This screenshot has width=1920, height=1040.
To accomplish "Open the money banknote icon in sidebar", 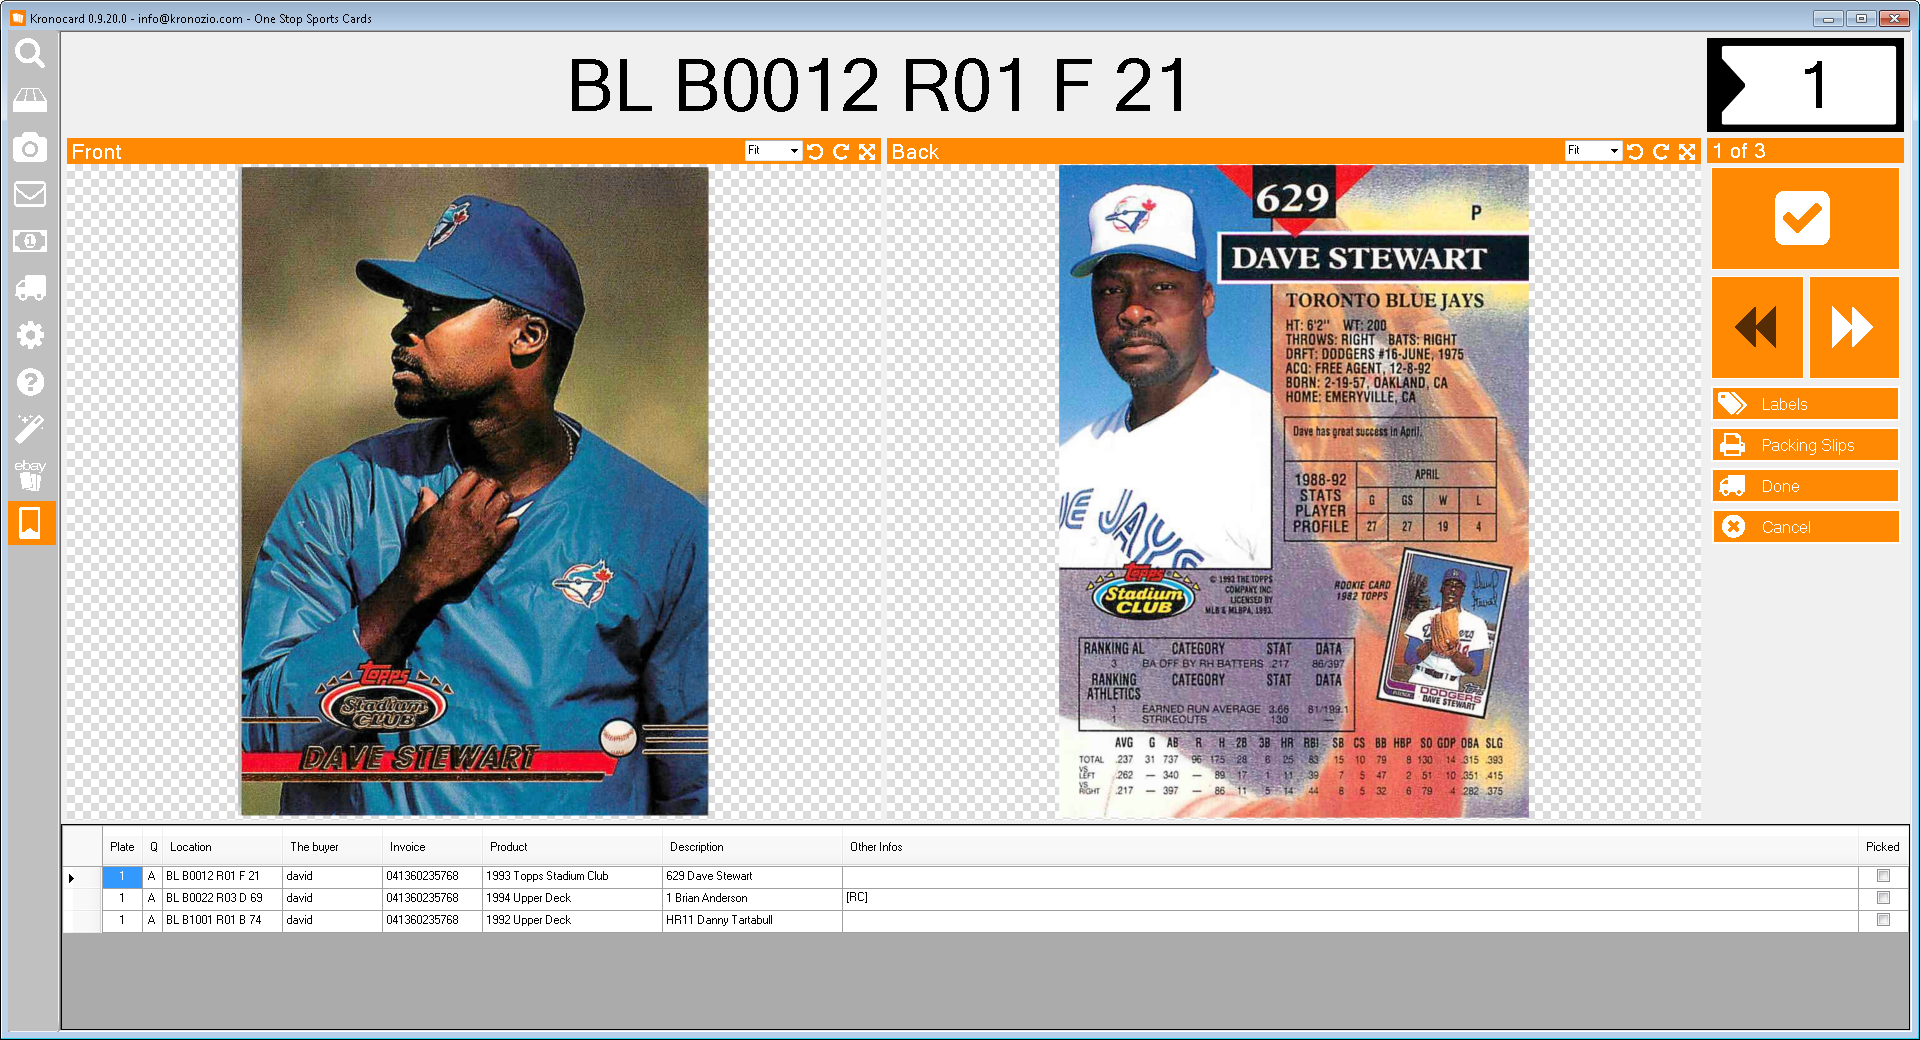I will (x=30, y=241).
